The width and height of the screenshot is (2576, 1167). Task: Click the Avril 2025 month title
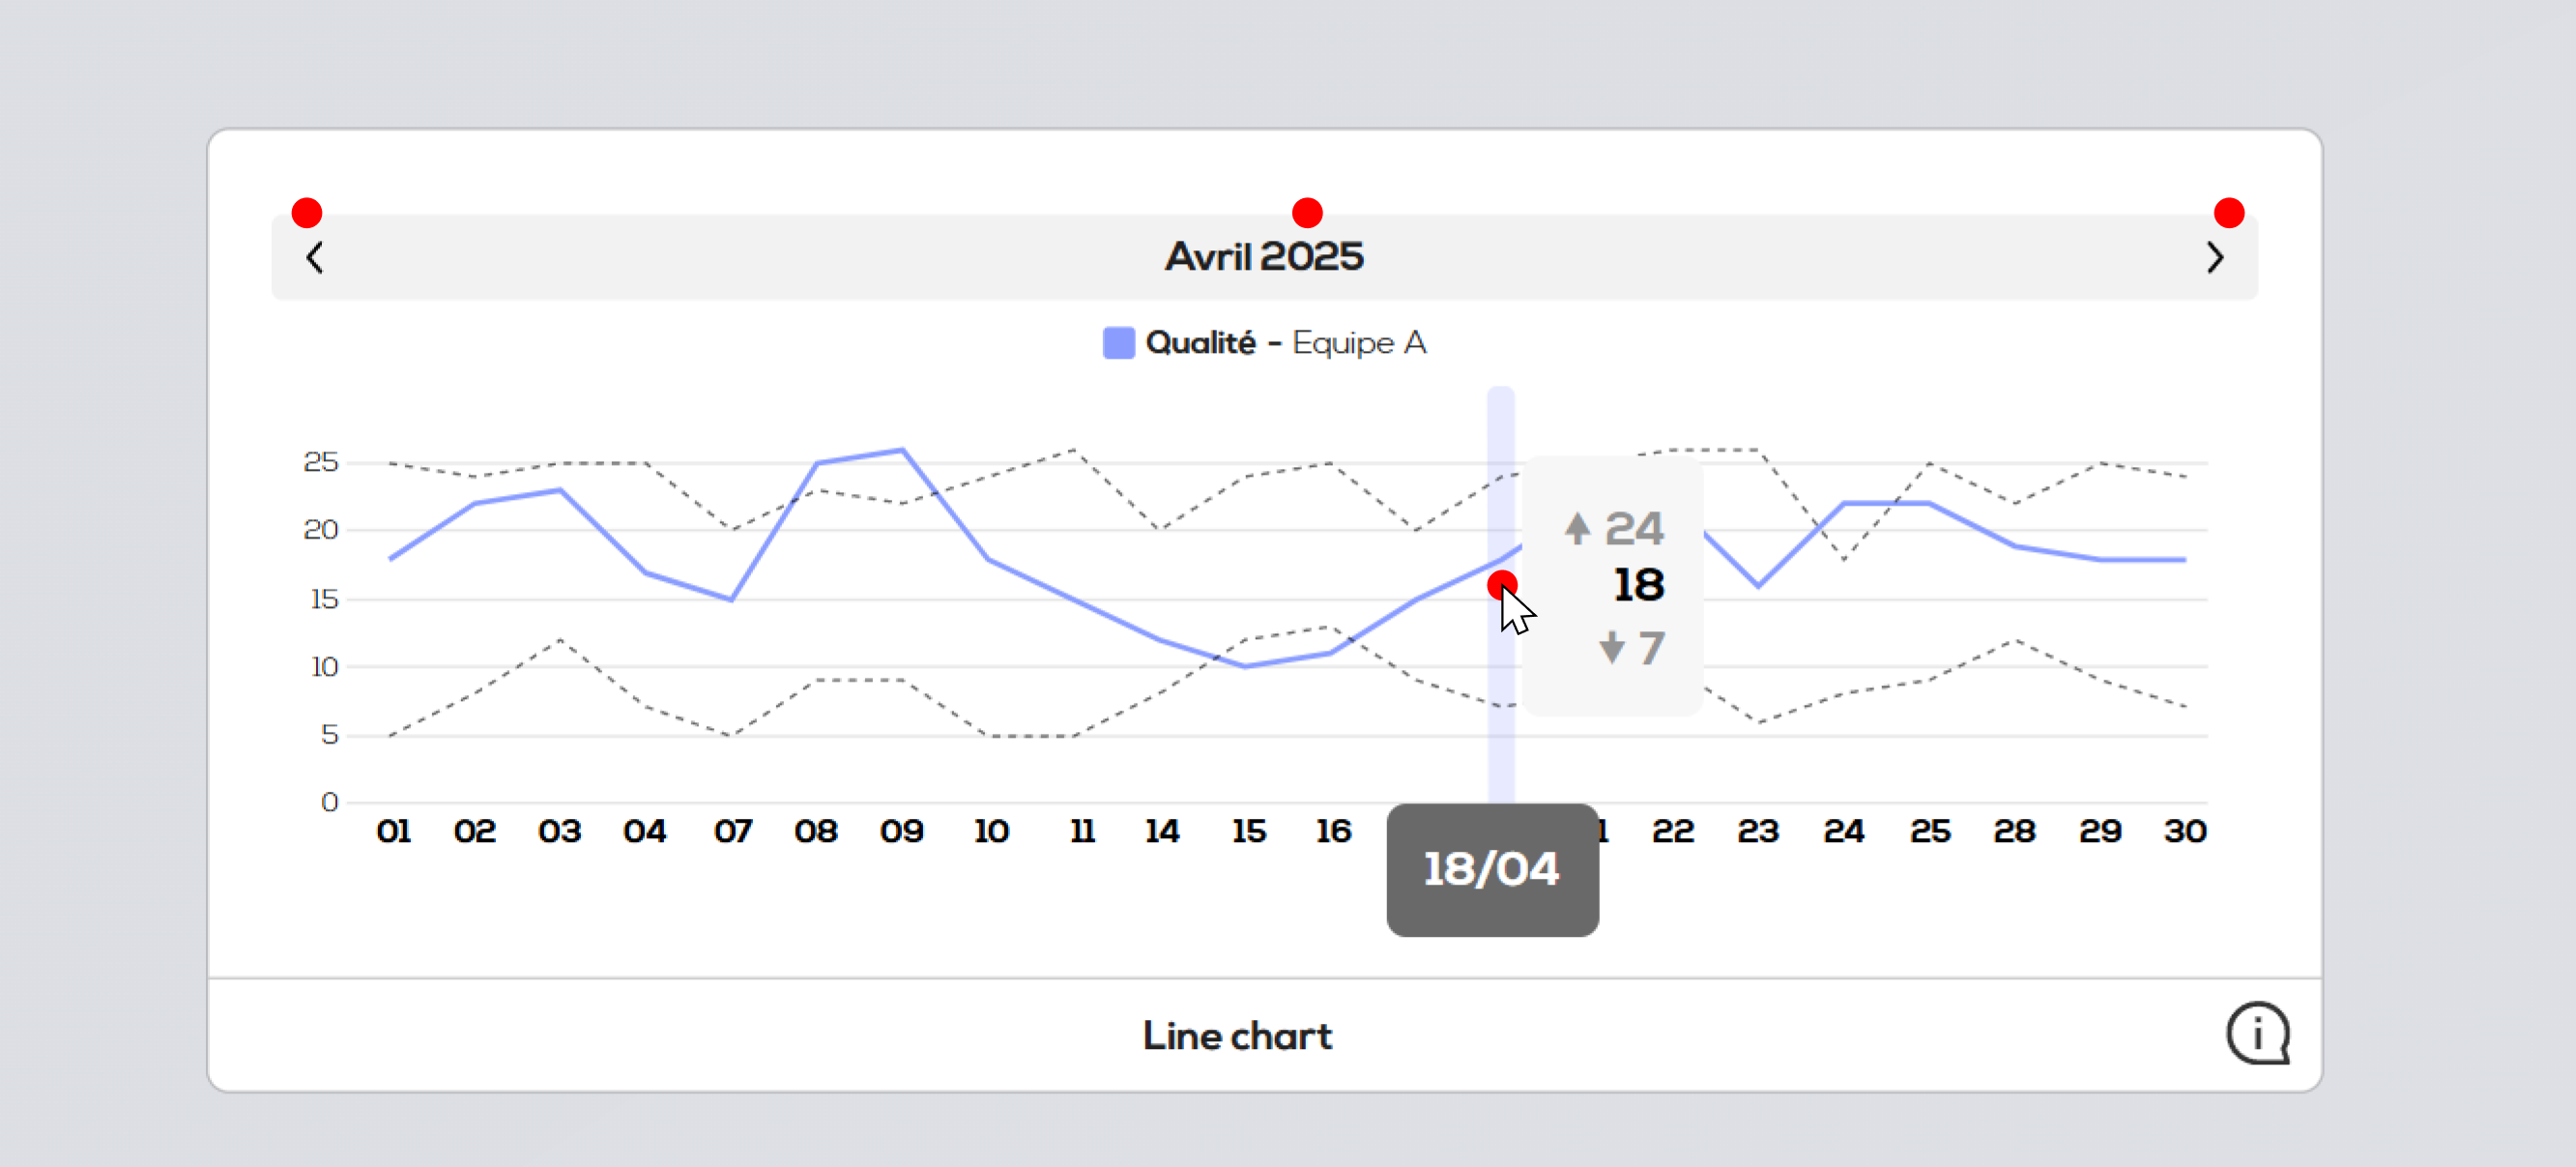[1264, 257]
